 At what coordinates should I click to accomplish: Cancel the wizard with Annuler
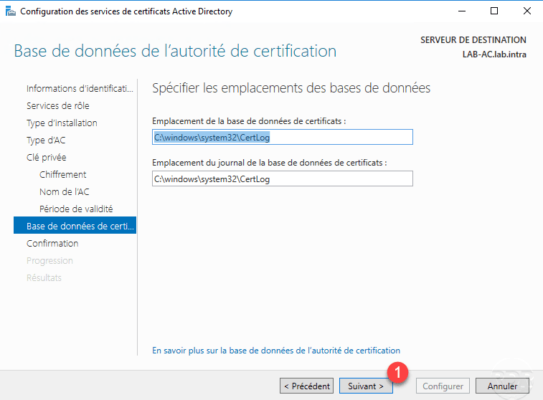(x=502, y=386)
